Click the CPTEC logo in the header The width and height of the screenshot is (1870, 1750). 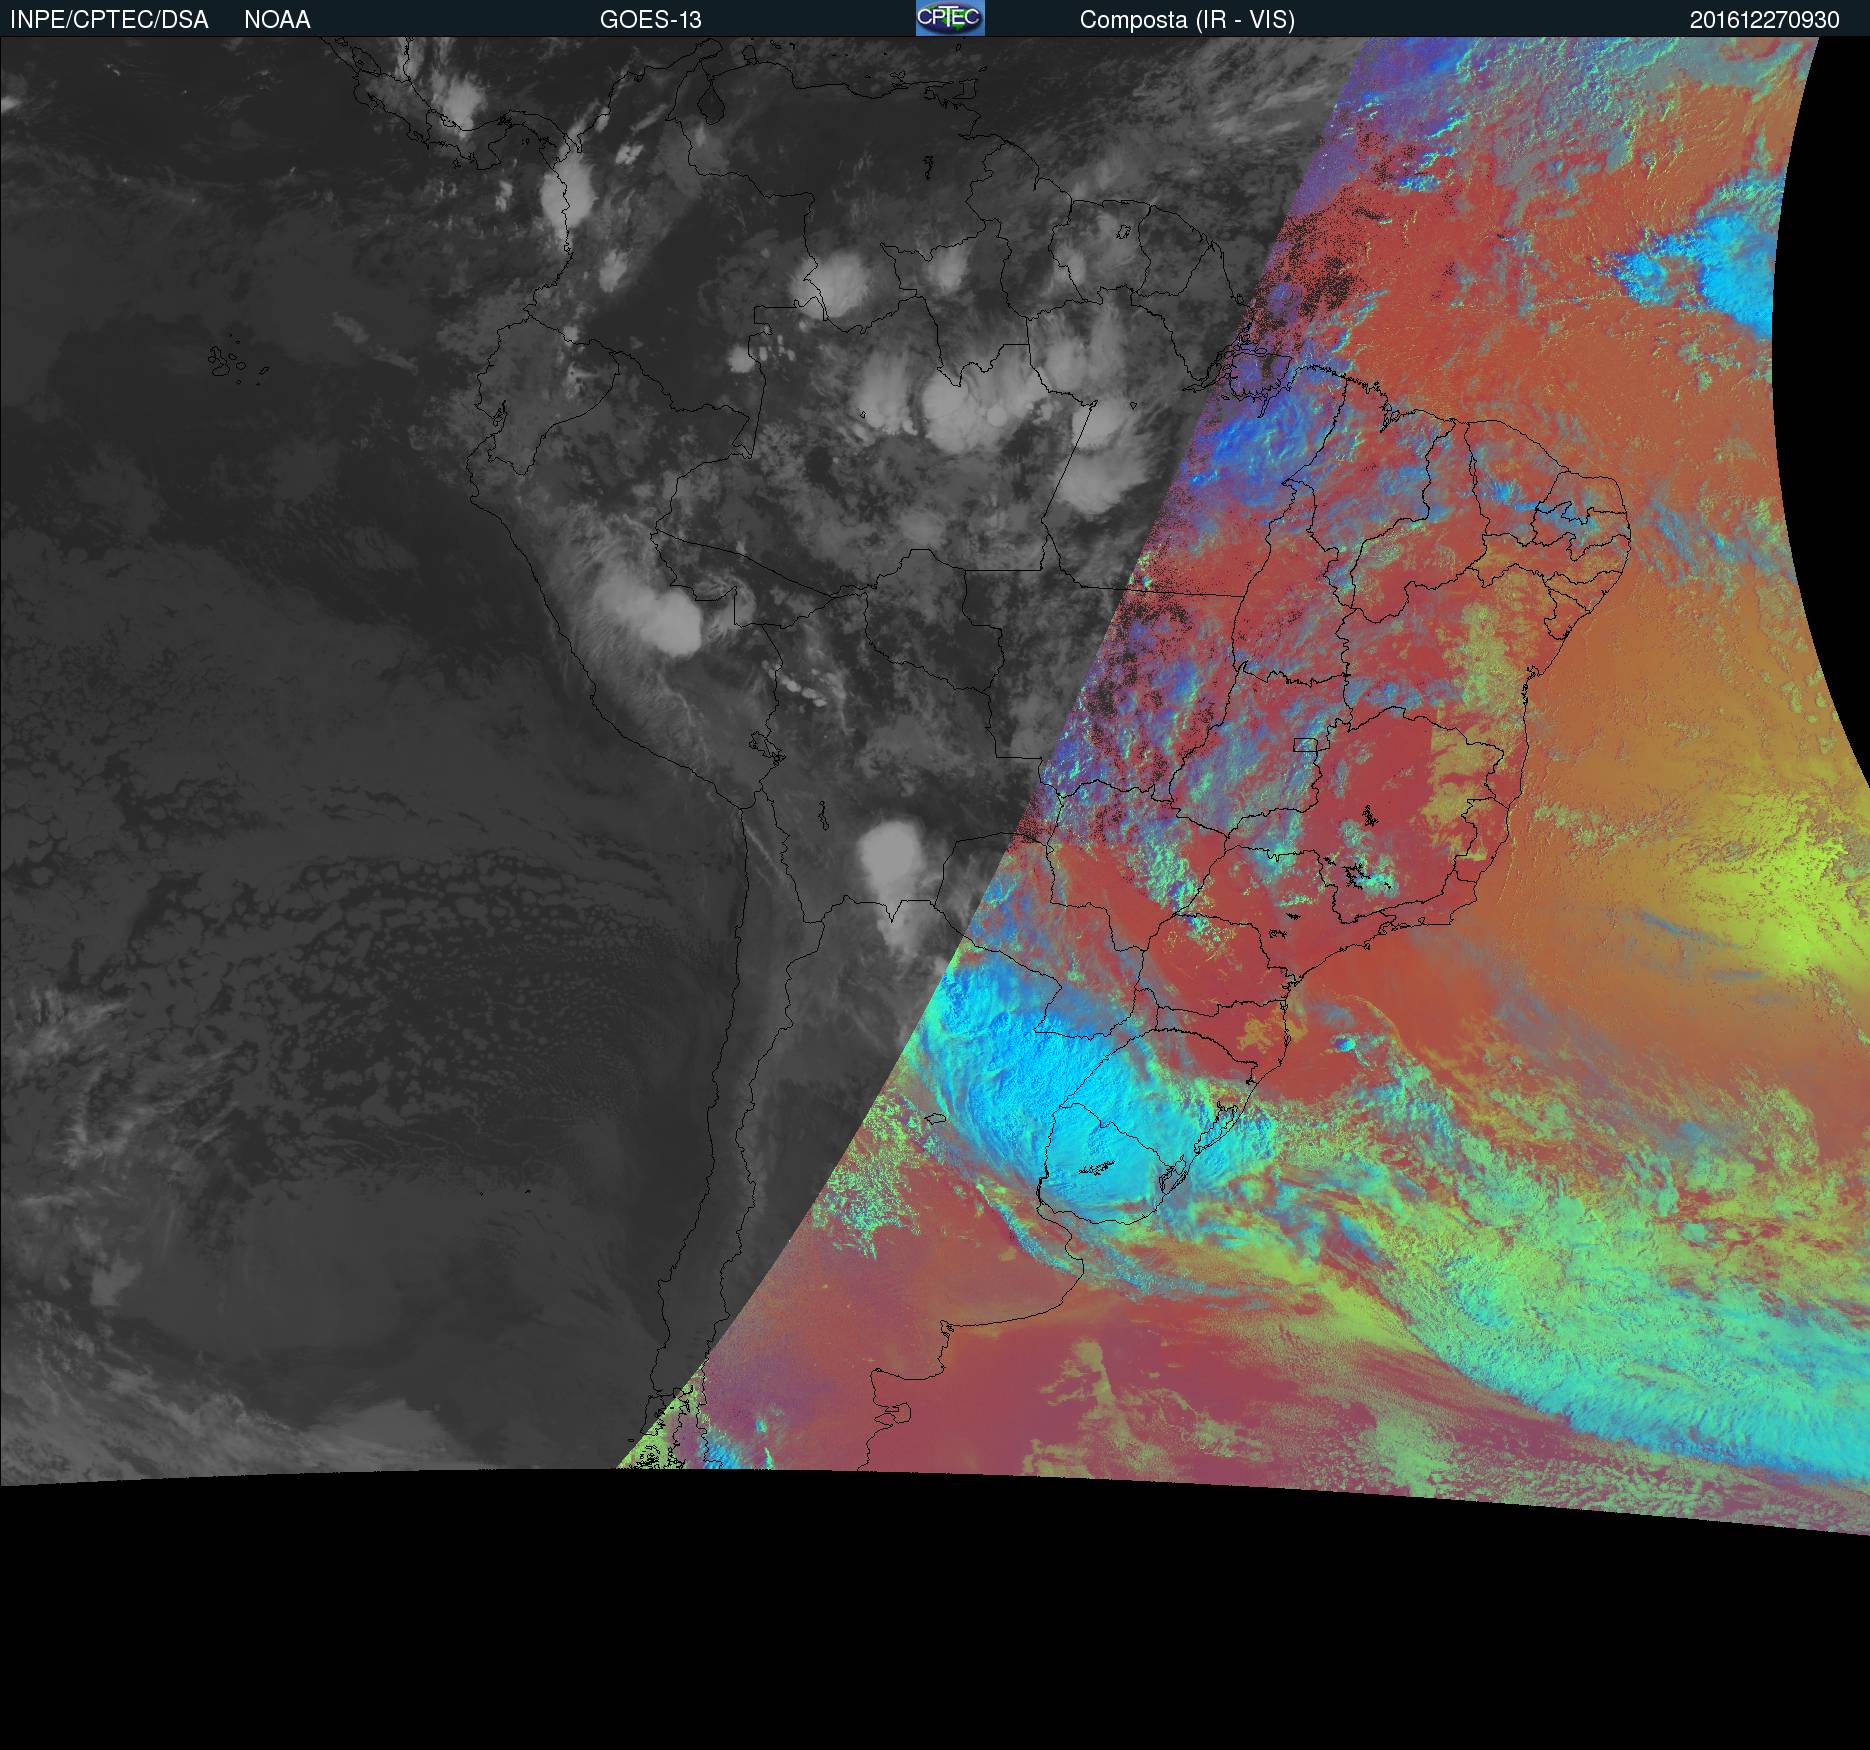[x=949, y=18]
